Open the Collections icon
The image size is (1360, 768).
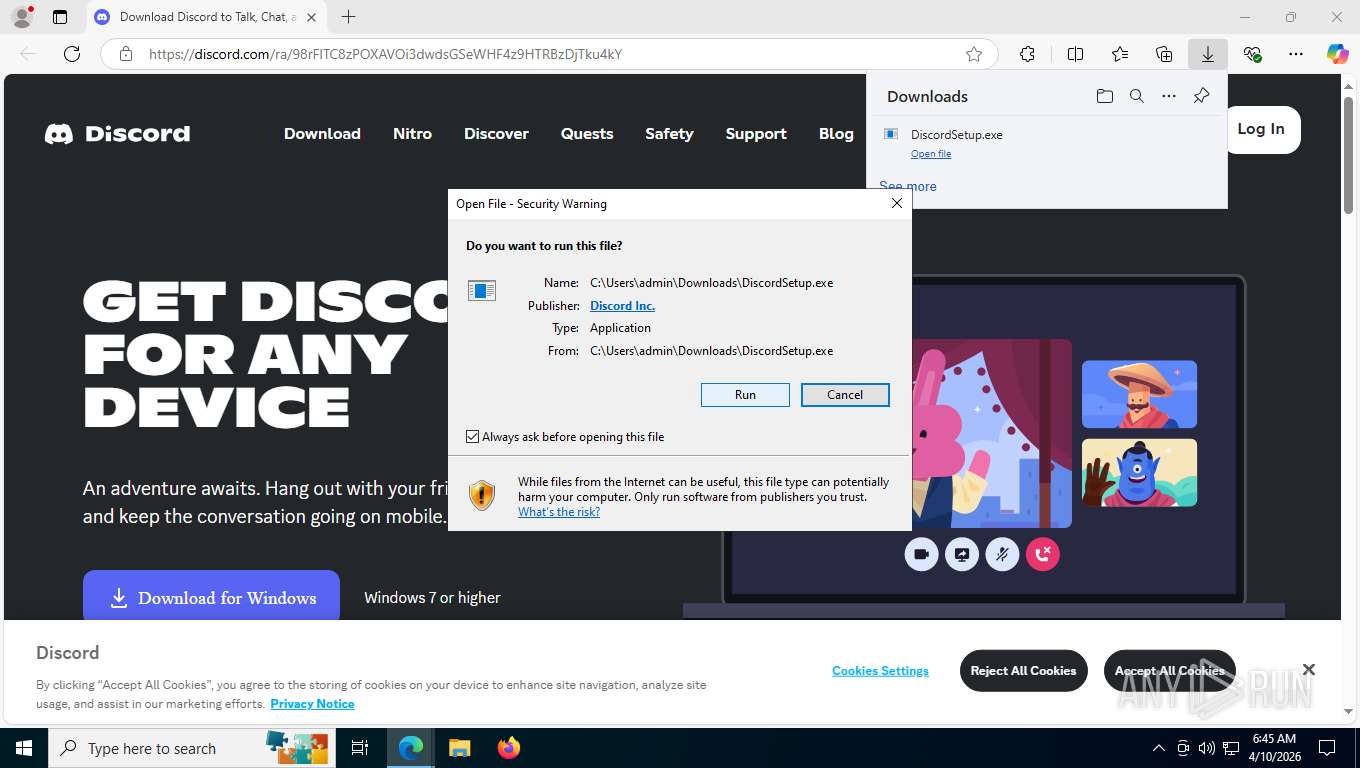1164,54
